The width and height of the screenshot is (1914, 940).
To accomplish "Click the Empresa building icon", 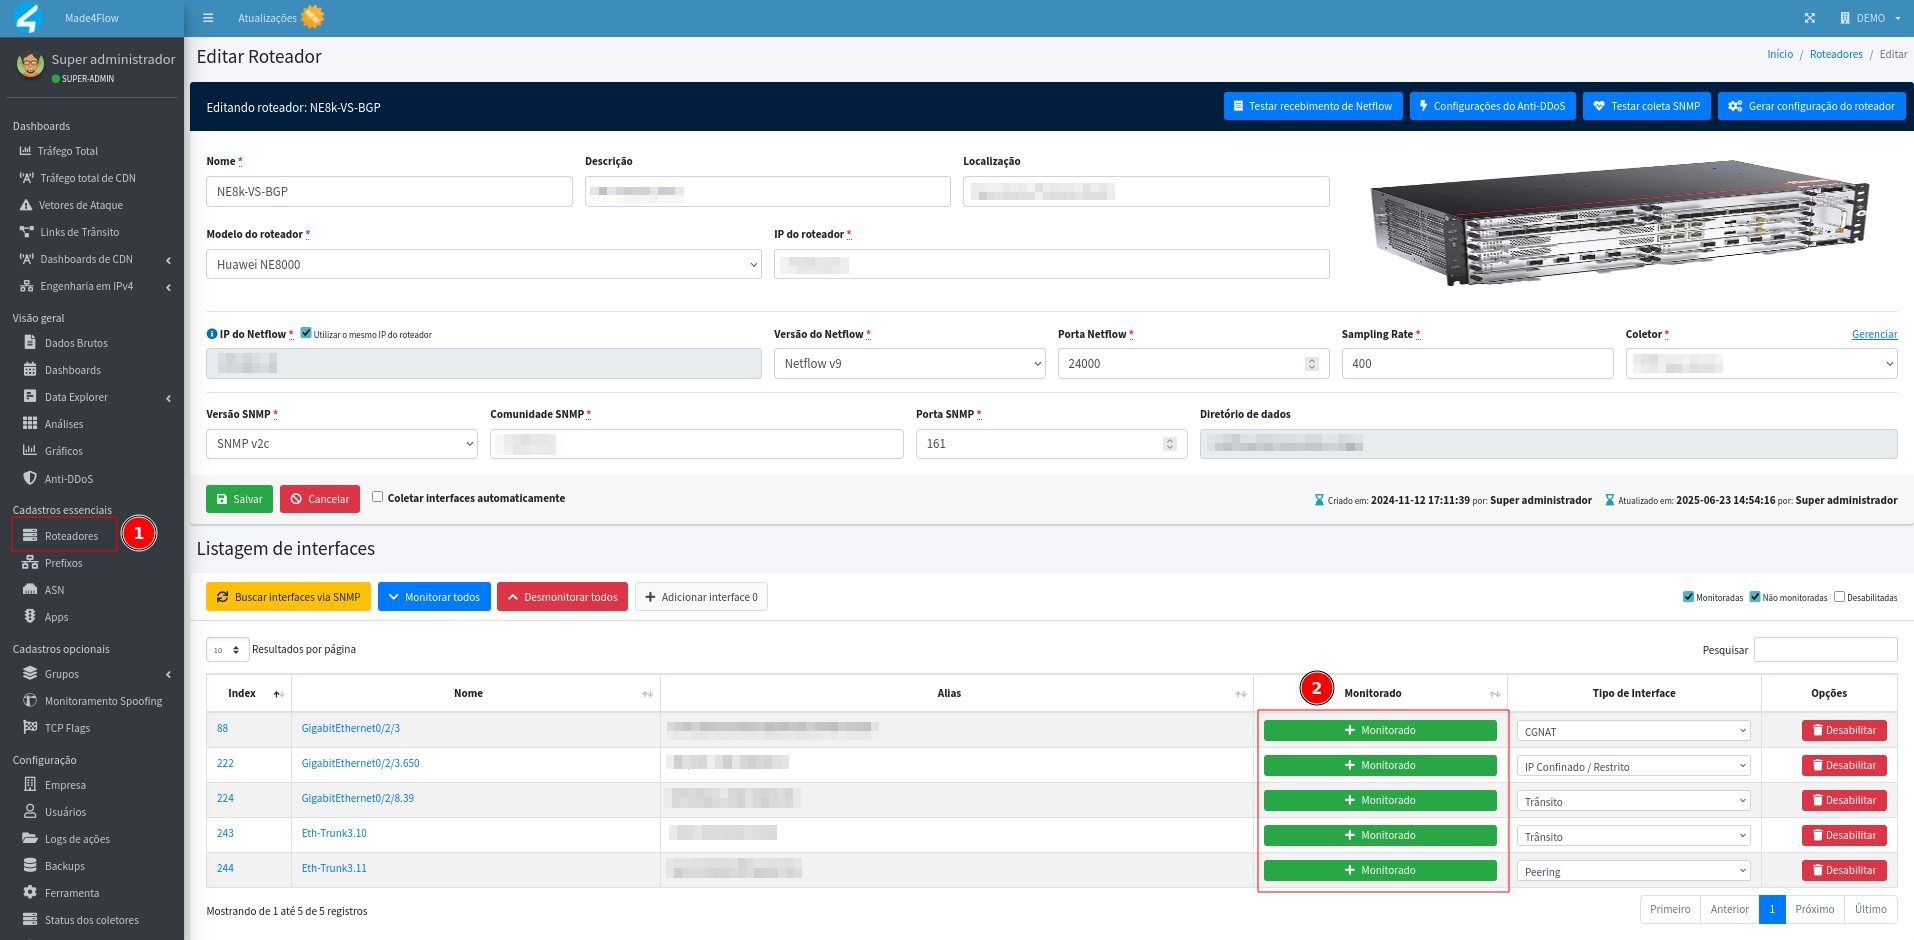I will 30,784.
